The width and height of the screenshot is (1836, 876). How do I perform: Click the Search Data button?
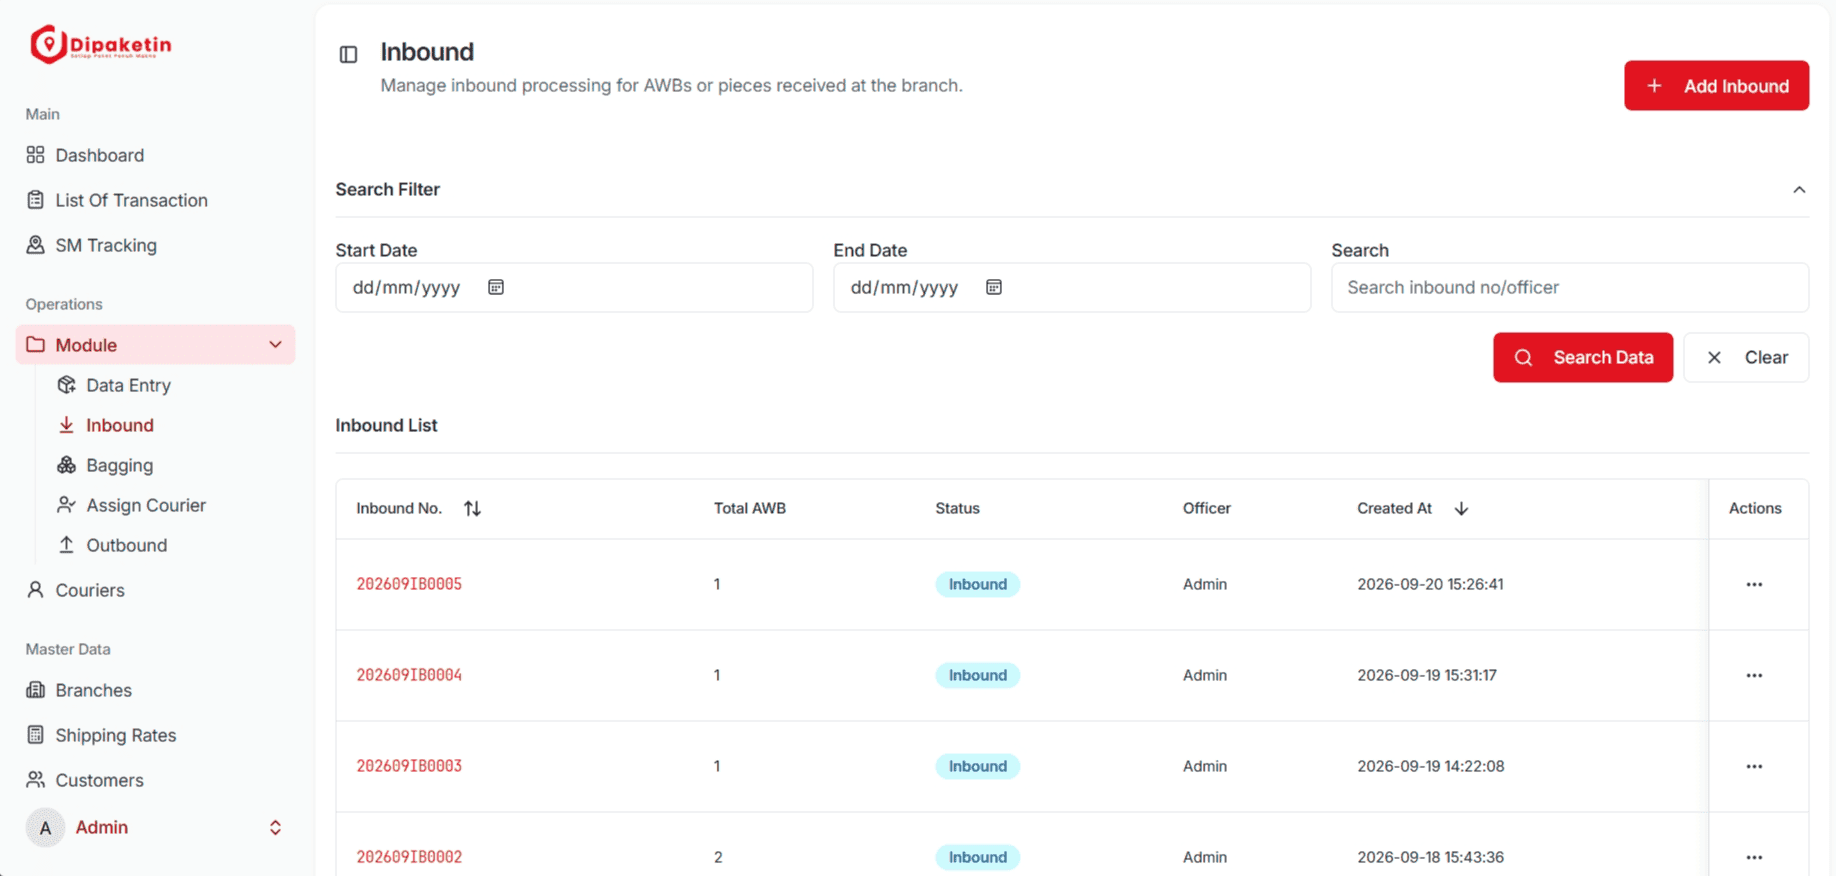1583,357
